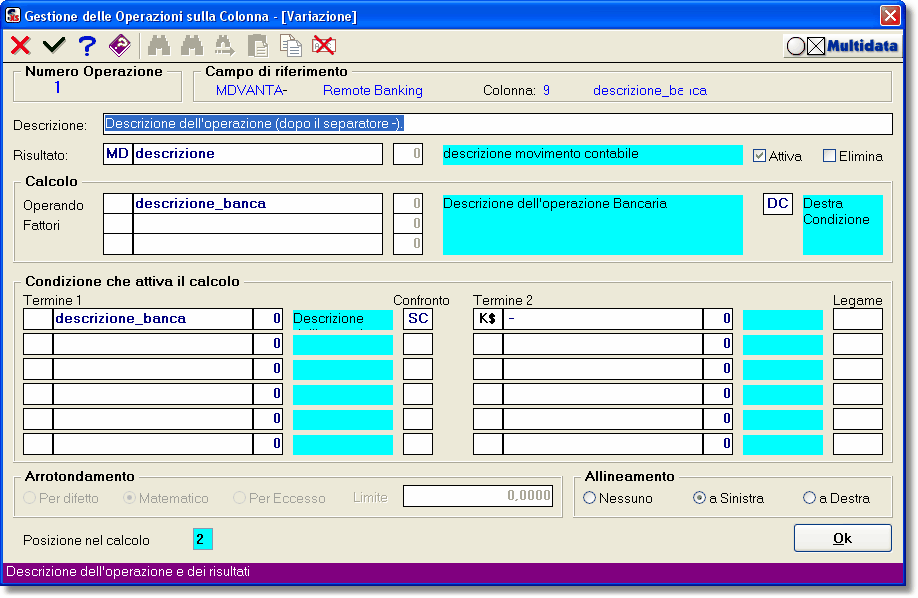The image size is (918, 598).
Task: Click Termine 1 field containing descrizione_banca
Action: pos(153,319)
